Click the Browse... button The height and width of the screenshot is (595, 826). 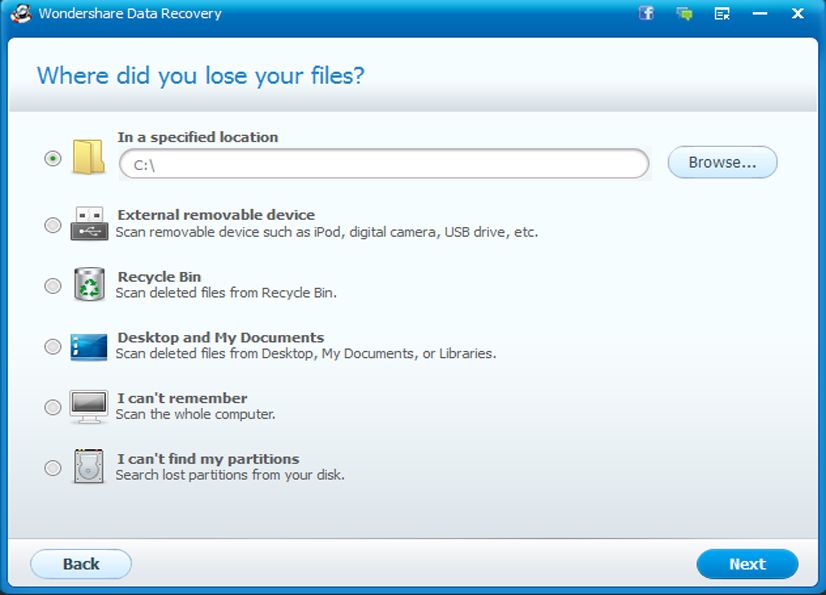tap(722, 163)
